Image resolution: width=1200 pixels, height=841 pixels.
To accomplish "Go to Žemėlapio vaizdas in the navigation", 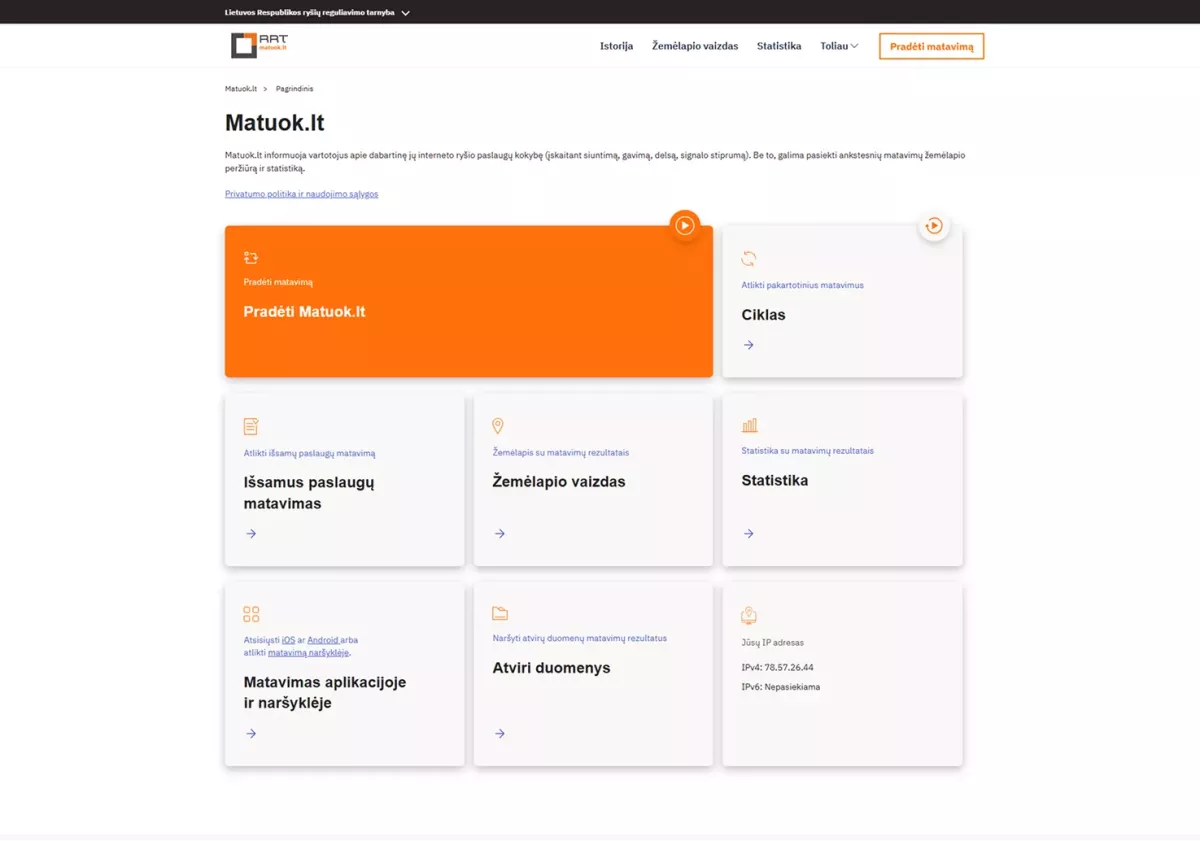I will tap(695, 46).
